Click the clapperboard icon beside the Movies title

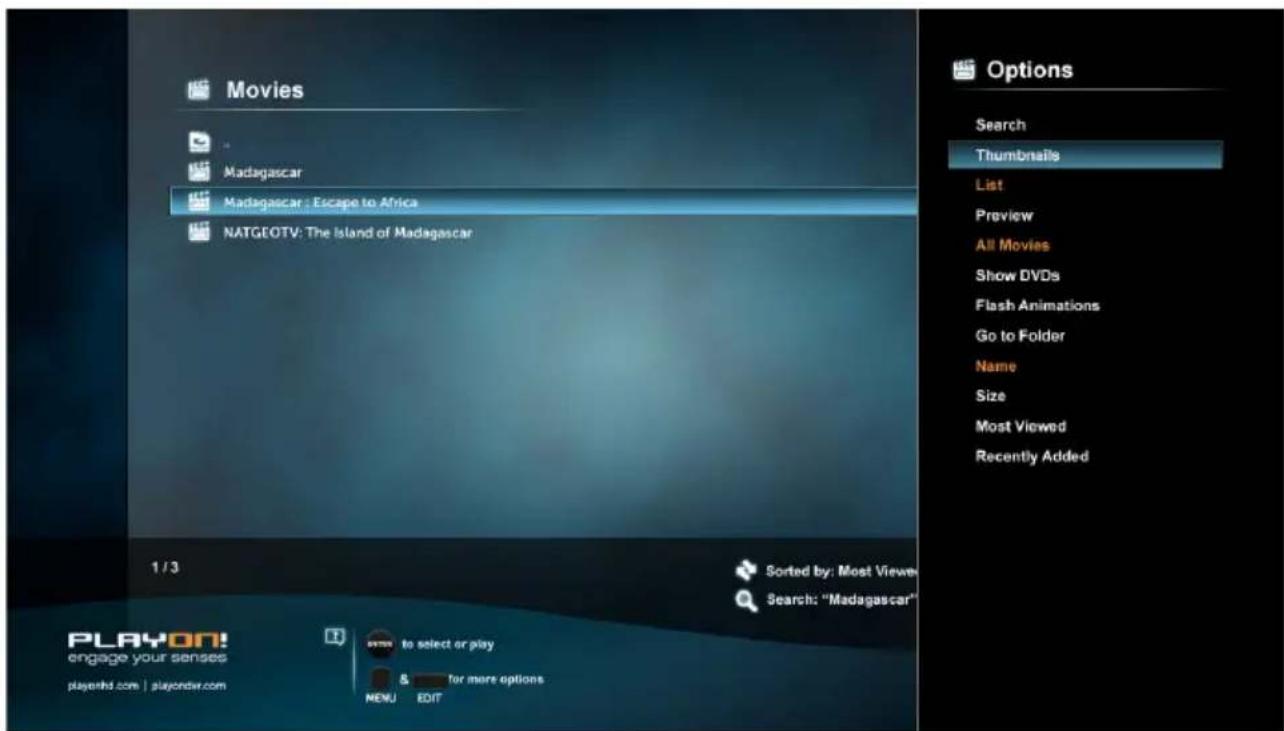(198, 91)
